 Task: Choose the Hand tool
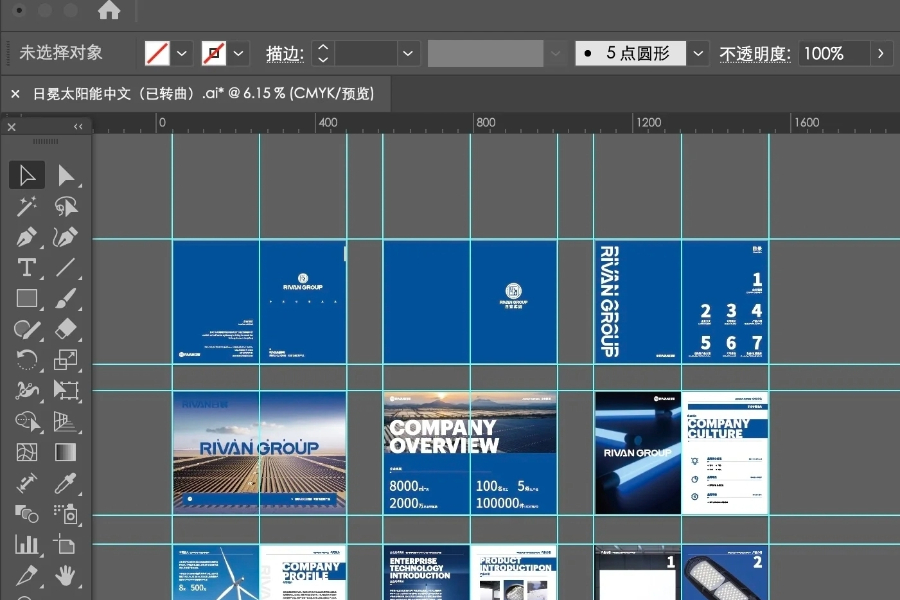point(65,575)
